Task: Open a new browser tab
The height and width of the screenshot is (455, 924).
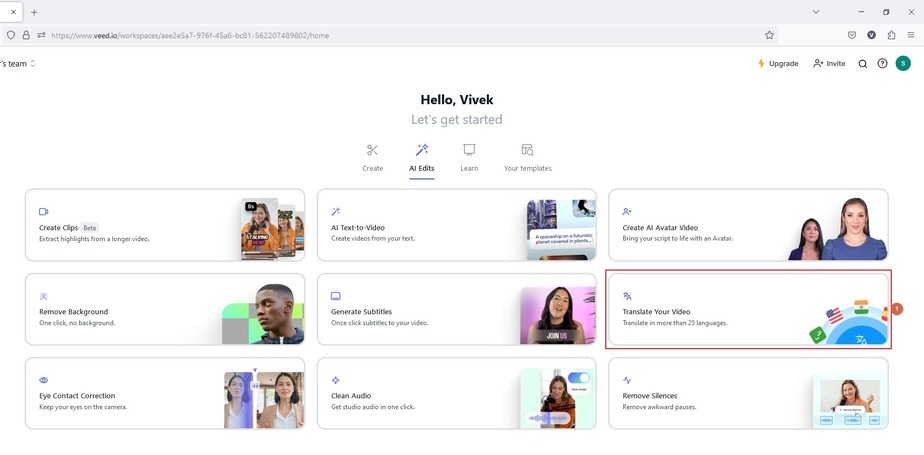Action: 34,12
